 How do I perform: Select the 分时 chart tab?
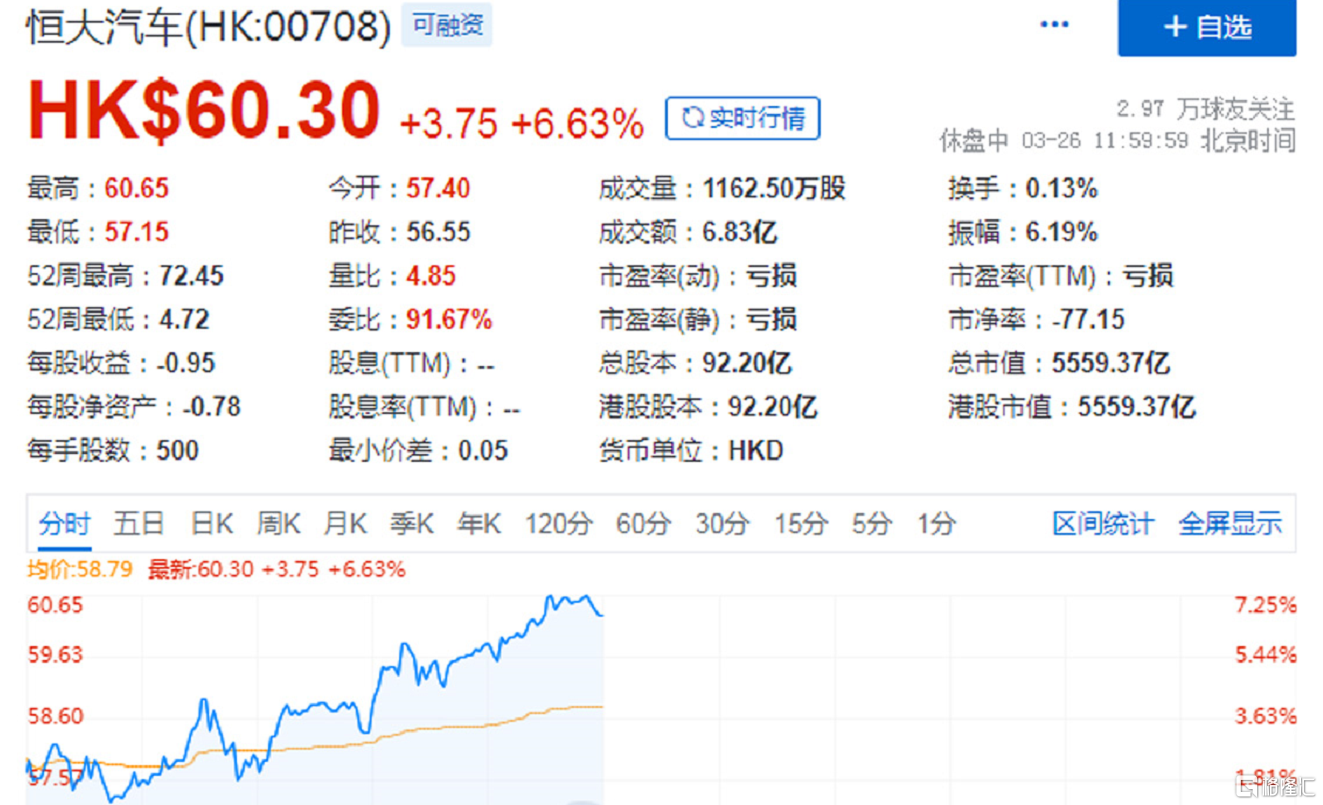pyautogui.click(x=64, y=523)
